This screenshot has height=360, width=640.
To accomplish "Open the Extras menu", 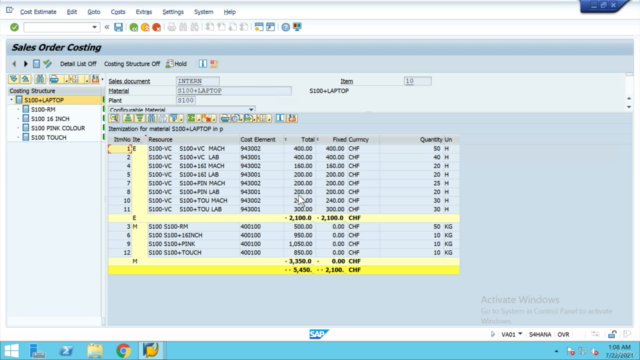I will (x=144, y=12).
